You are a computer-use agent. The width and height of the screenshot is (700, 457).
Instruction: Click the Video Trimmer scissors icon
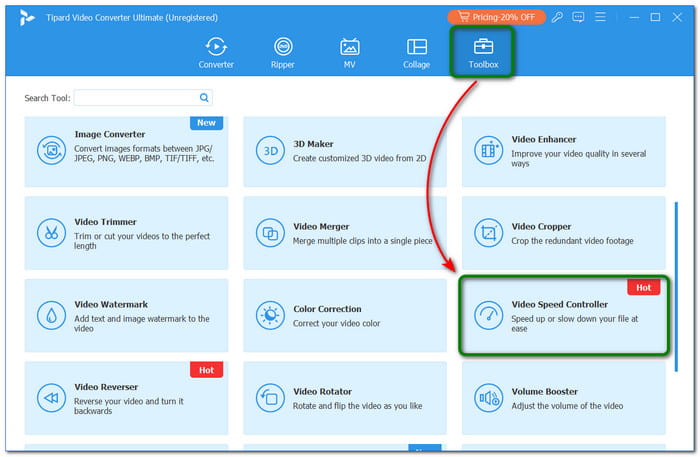[x=51, y=233]
